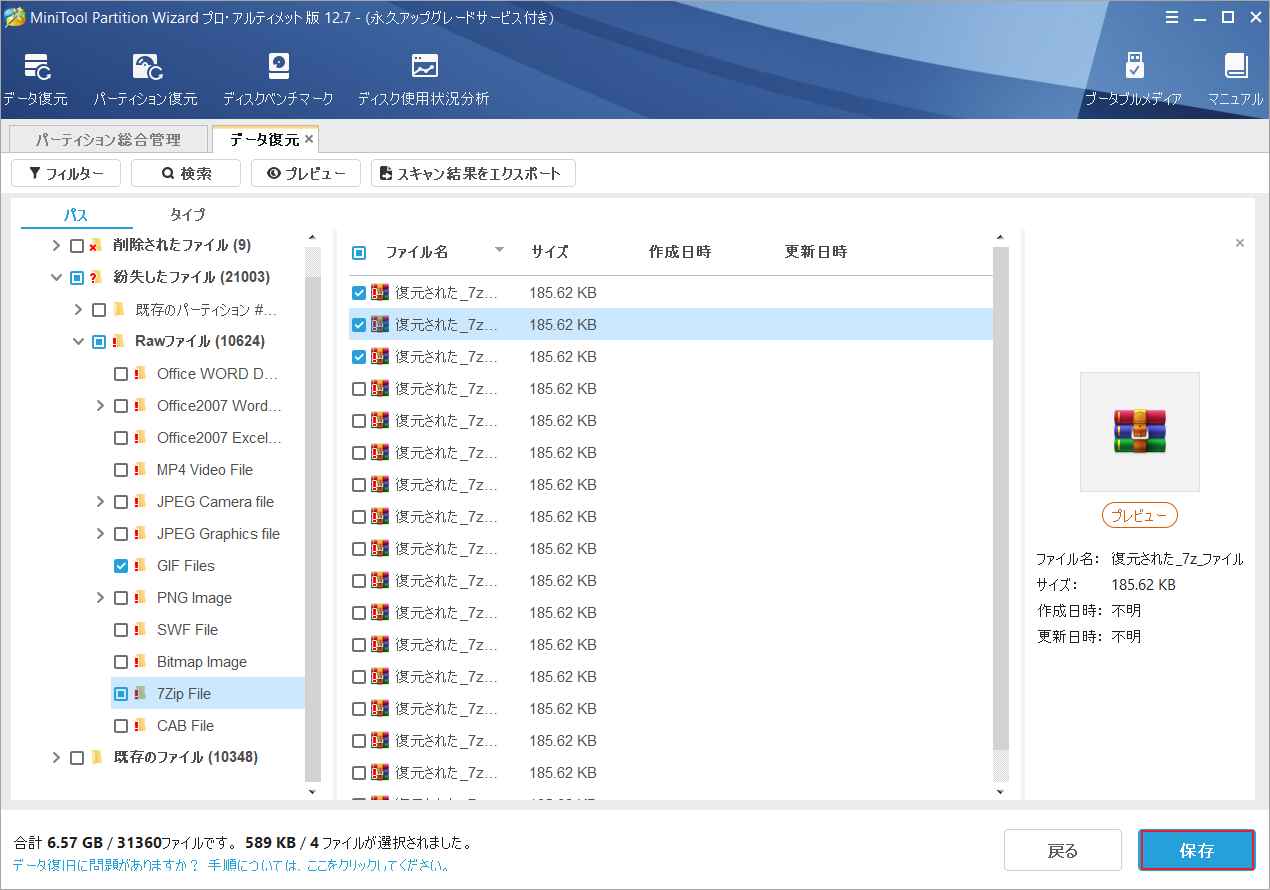Start ディスクベンチマーク (Disk Benchmark)
The width and height of the screenshot is (1270, 890).
pos(277,75)
